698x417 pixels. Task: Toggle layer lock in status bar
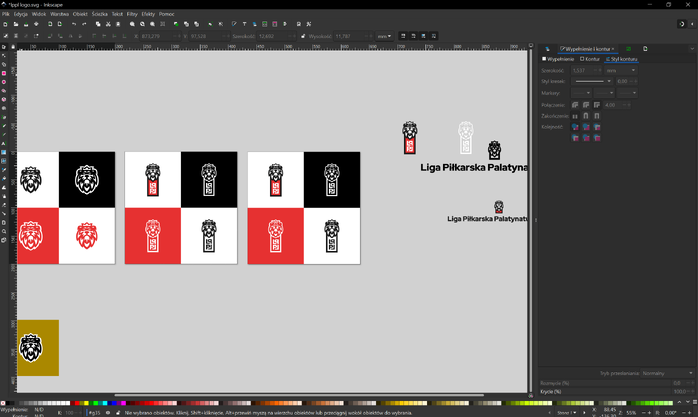coord(118,413)
